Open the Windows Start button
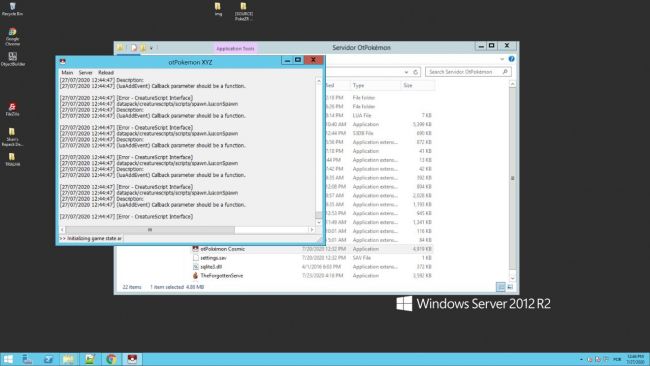650x366 pixels. (7, 359)
